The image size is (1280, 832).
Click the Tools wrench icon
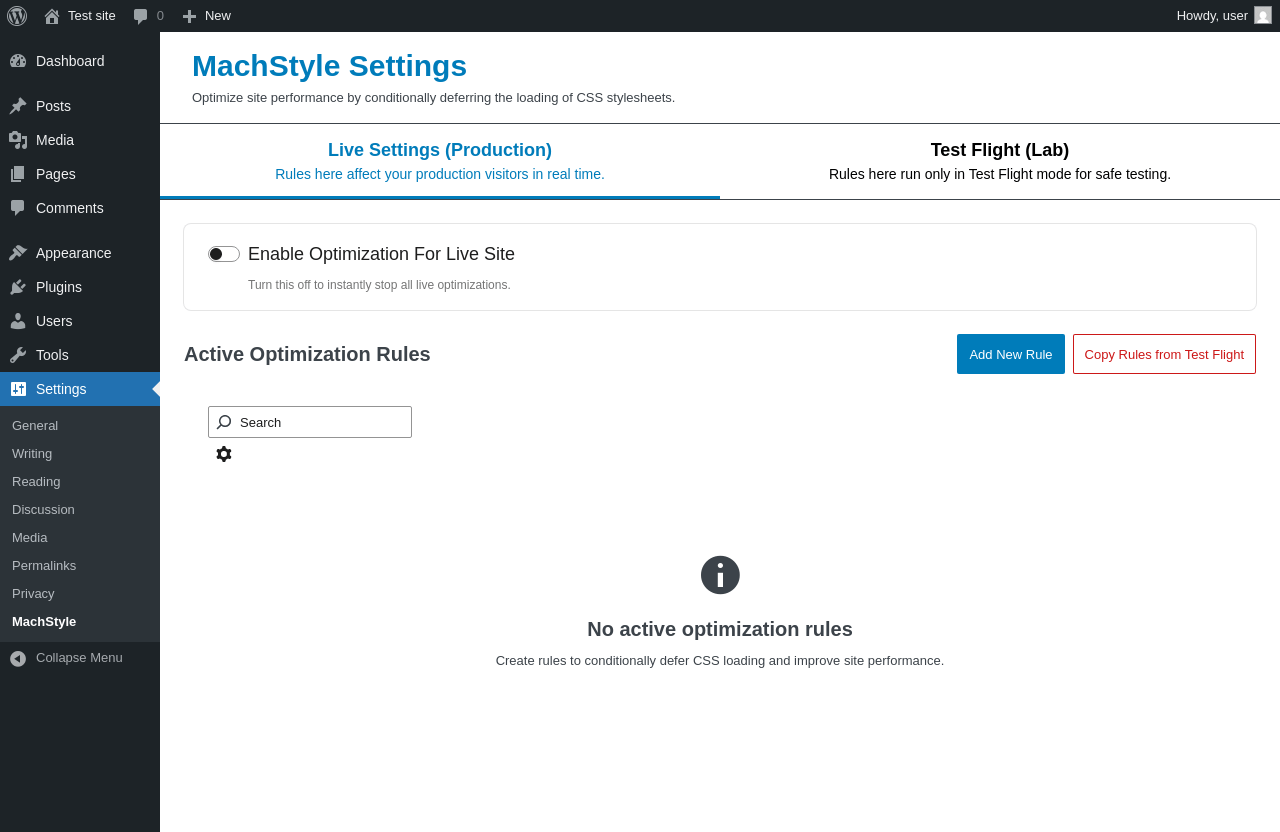coord(18,355)
